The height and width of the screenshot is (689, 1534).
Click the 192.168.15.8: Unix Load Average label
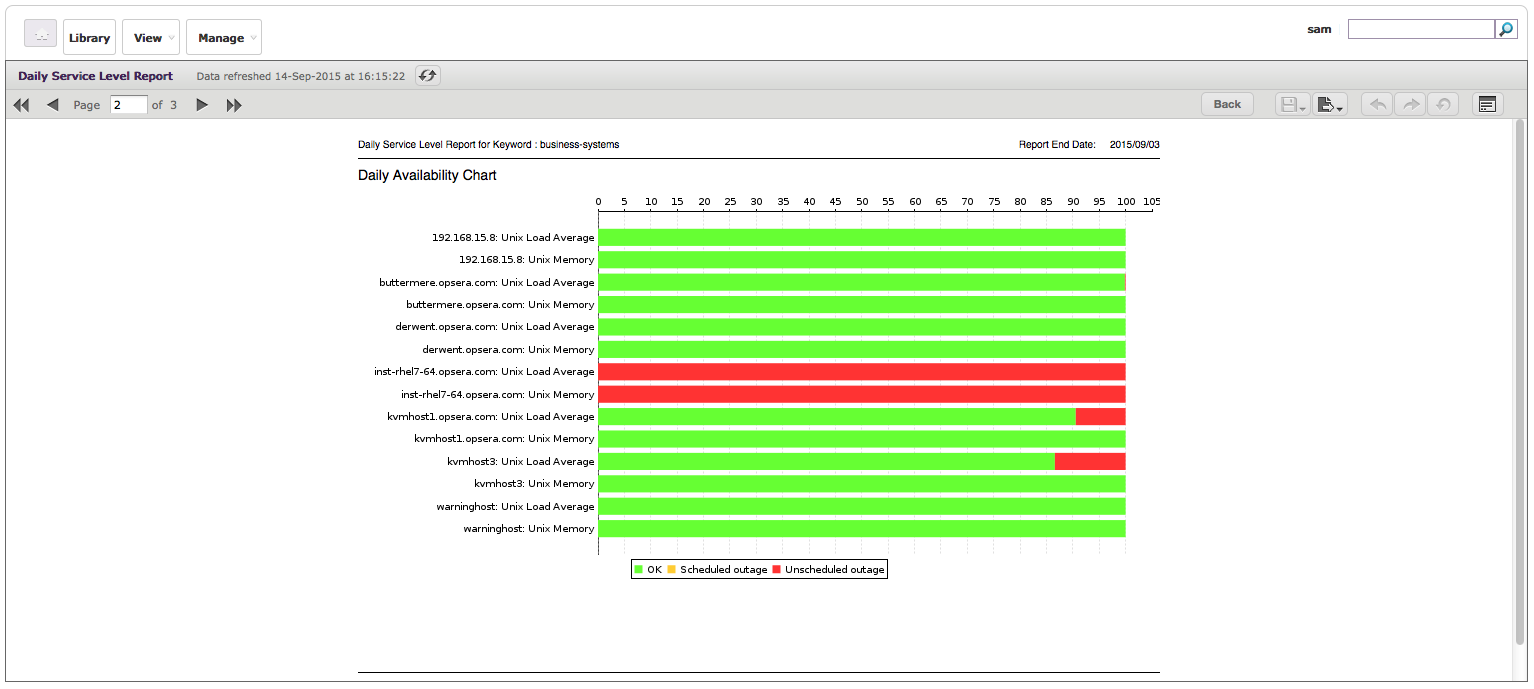point(513,238)
